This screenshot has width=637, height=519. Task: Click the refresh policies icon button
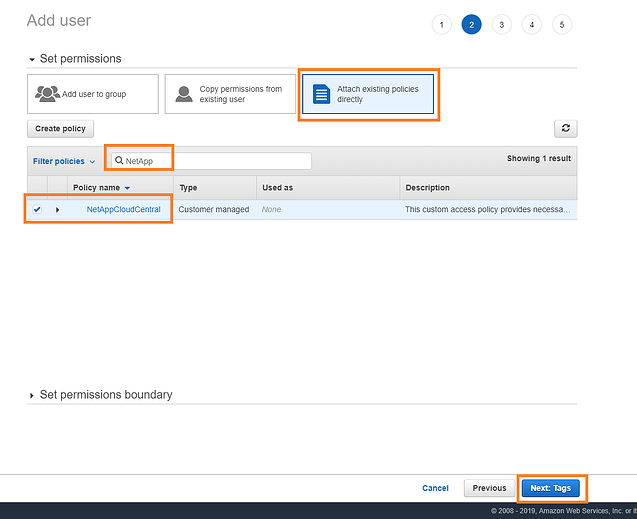pyautogui.click(x=566, y=129)
